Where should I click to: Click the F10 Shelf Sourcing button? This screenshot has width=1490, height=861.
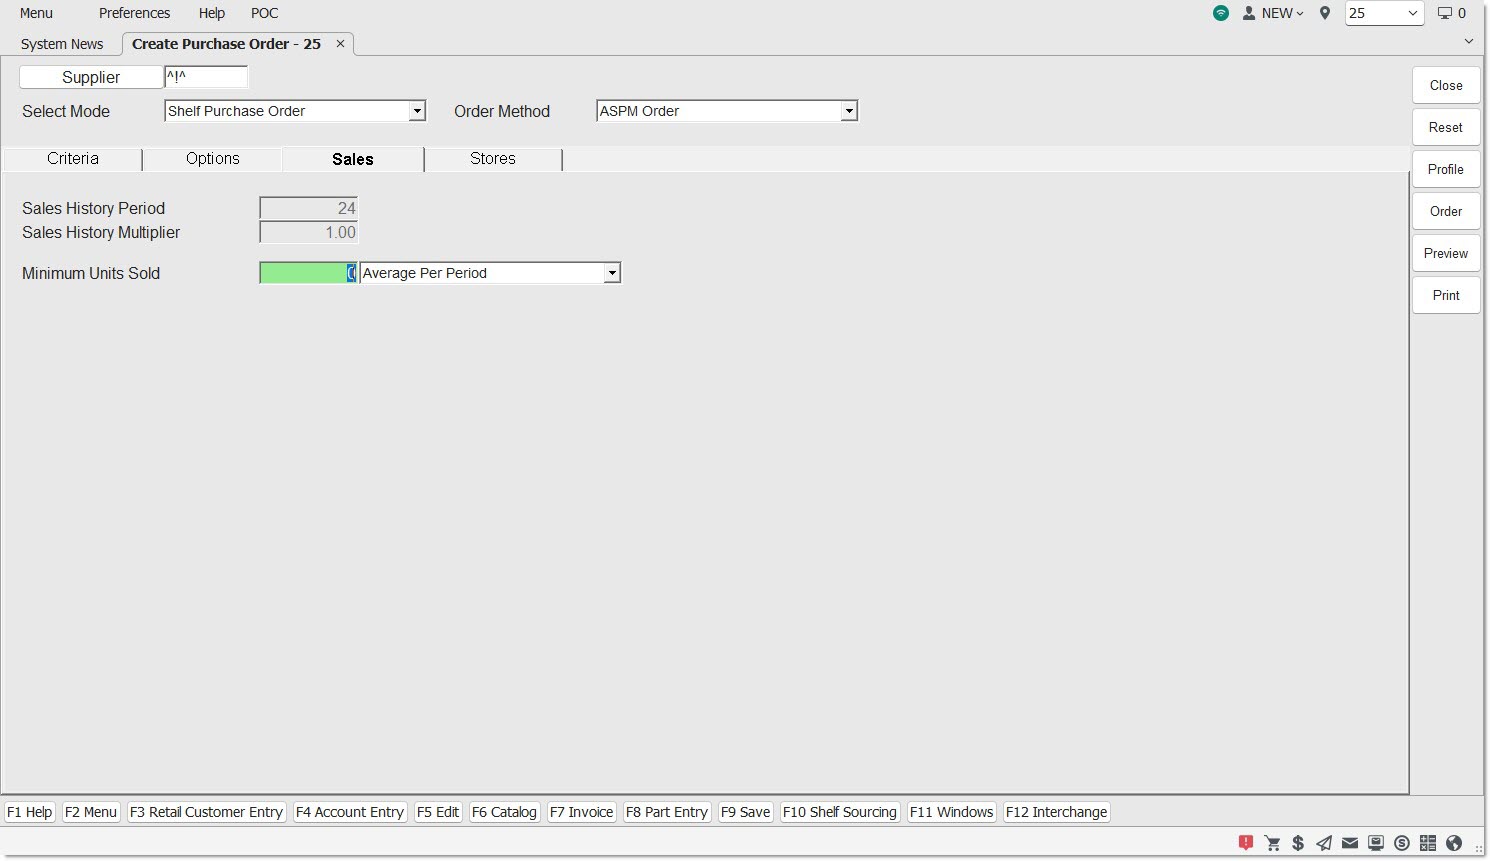click(x=840, y=812)
